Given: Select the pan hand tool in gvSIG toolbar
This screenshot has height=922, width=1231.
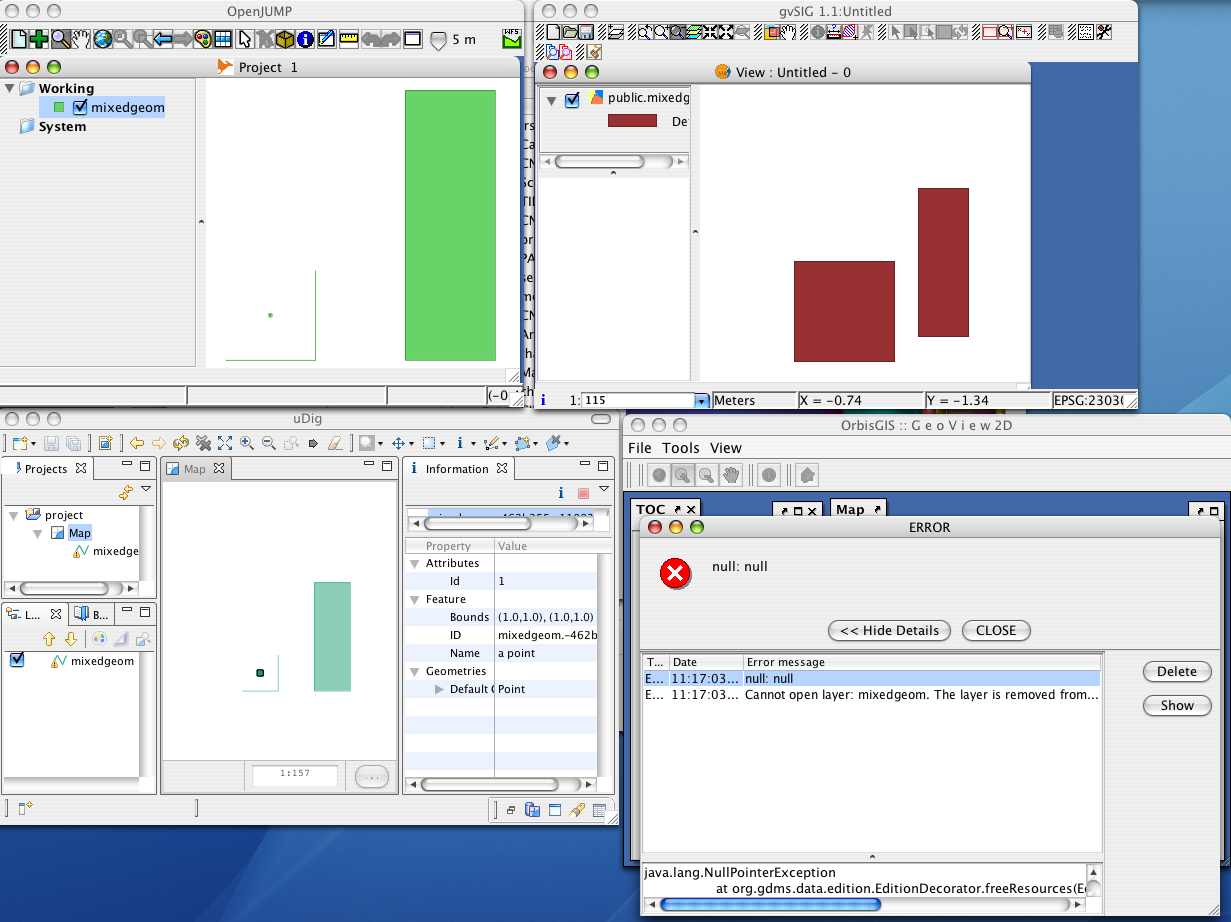Looking at the screenshot, I should (x=788, y=32).
